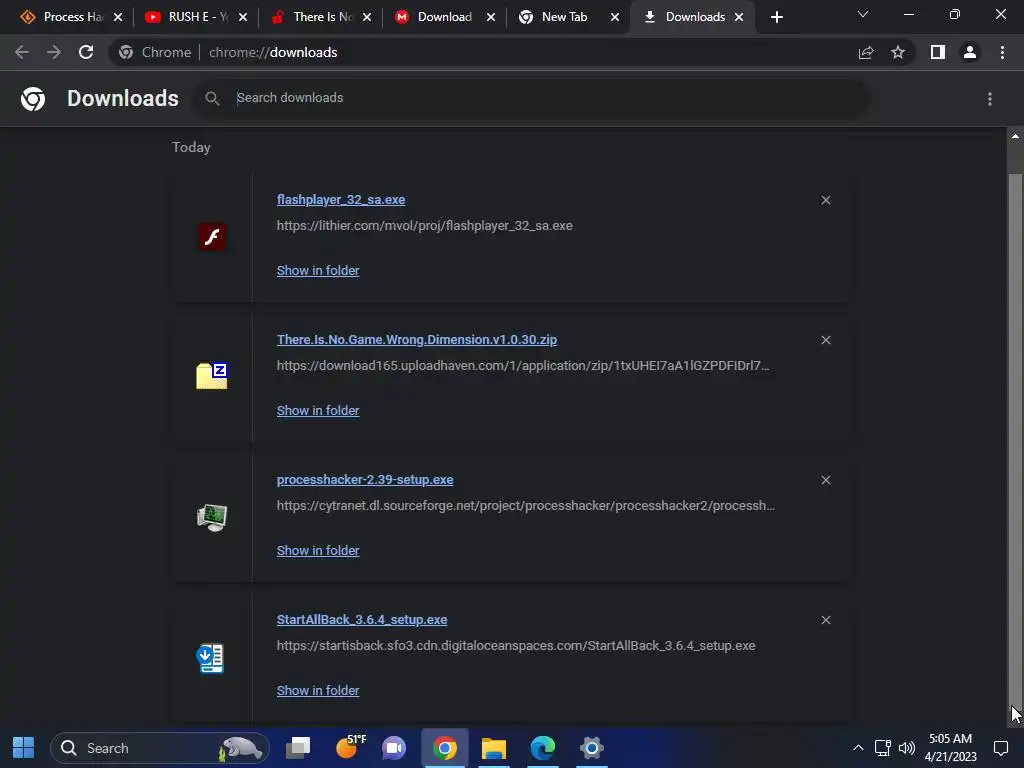Click the zip archive file icon

(212, 376)
